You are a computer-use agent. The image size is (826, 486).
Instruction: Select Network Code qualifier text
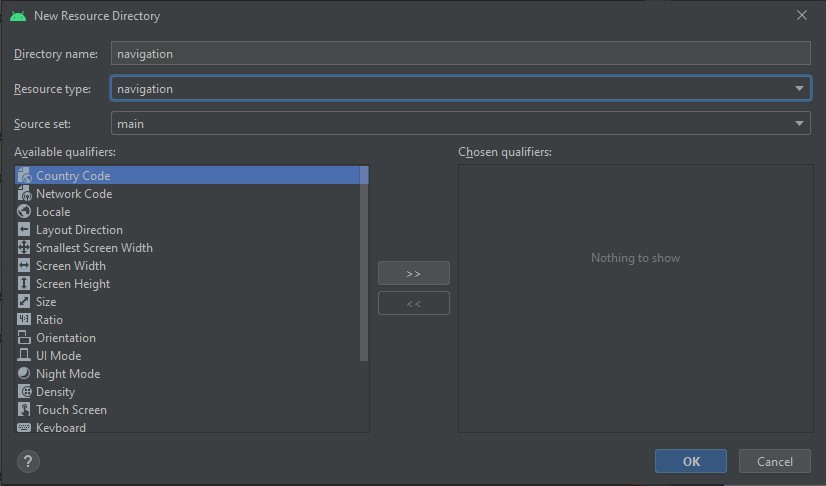pos(74,194)
